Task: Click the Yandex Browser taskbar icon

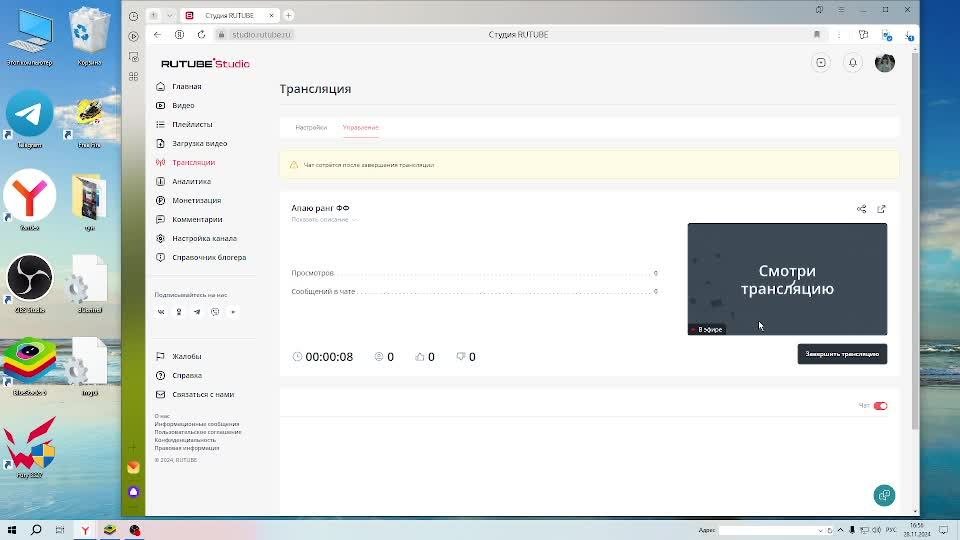Action: click(85, 530)
